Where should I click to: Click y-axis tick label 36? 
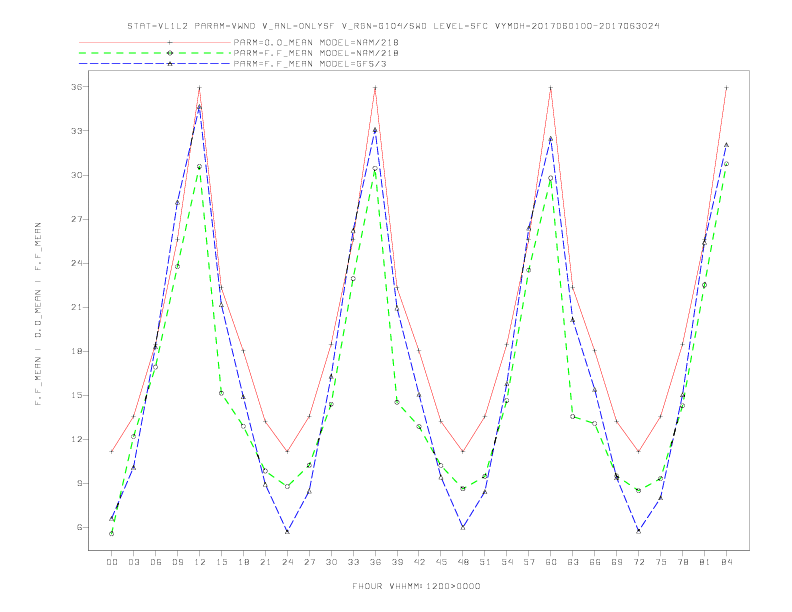pyautogui.click(x=76, y=87)
